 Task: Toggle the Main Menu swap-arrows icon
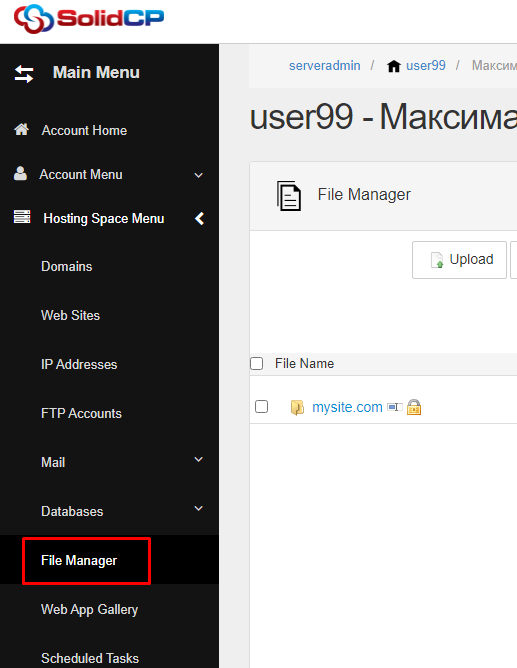click(x=24, y=74)
